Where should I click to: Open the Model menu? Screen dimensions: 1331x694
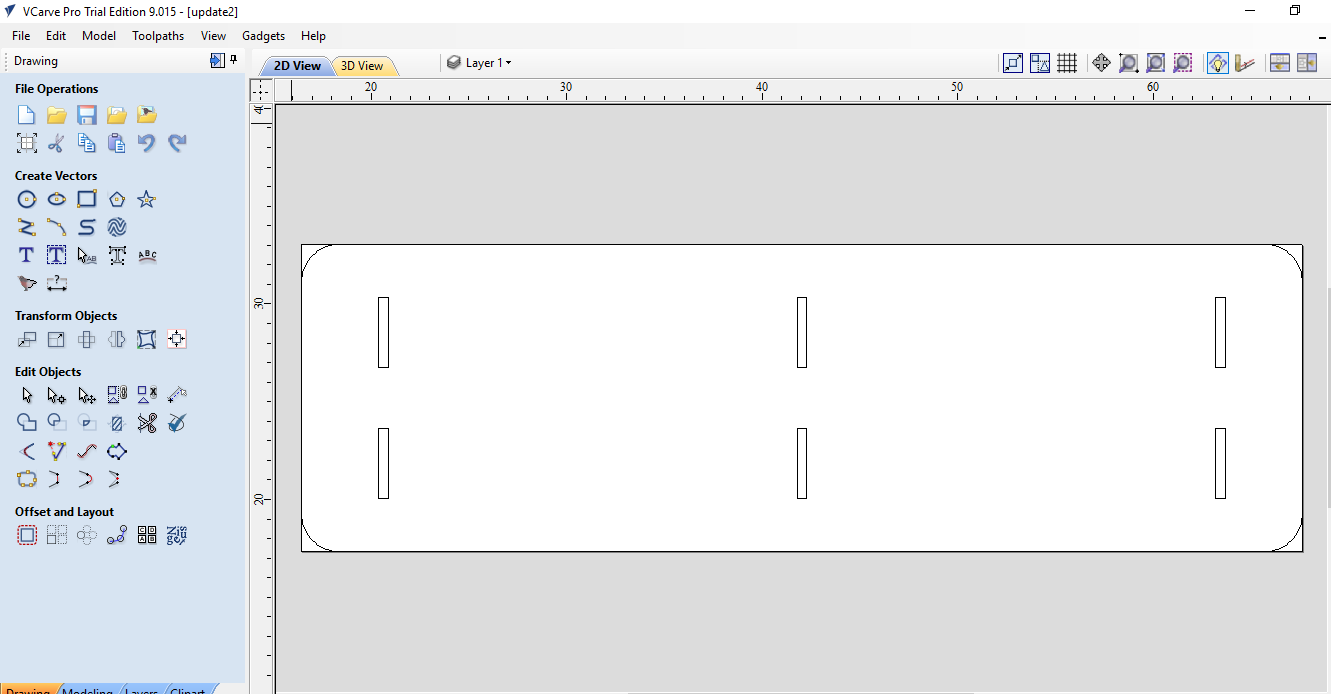click(x=99, y=35)
